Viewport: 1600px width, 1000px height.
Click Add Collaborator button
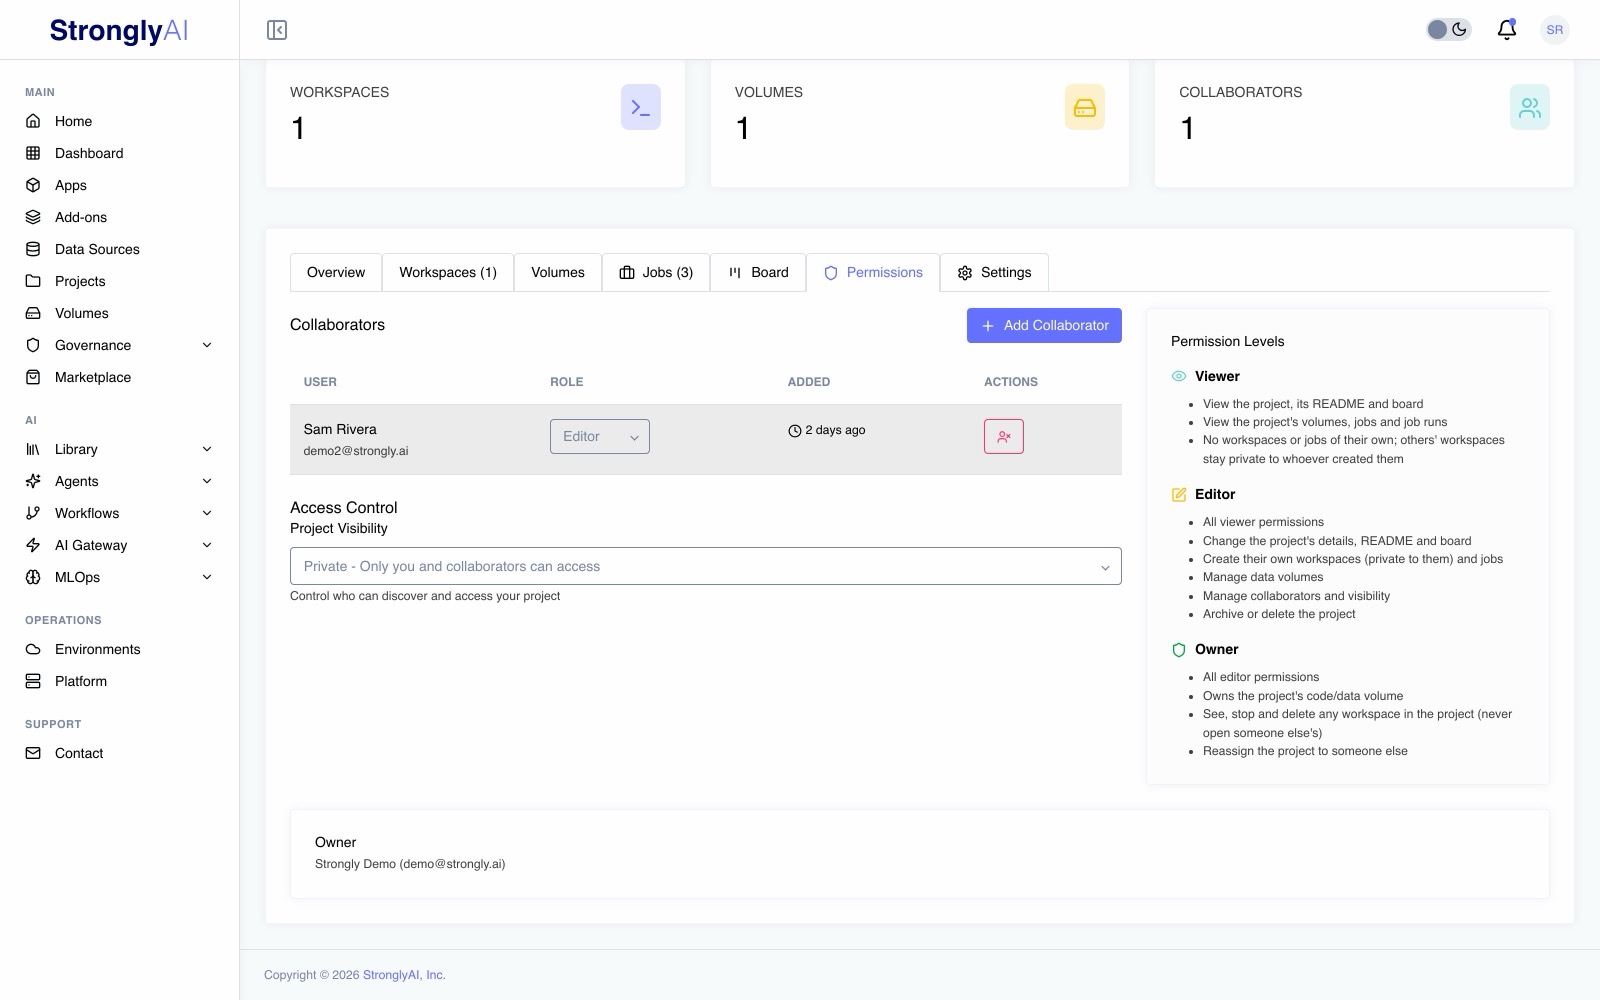point(1044,325)
